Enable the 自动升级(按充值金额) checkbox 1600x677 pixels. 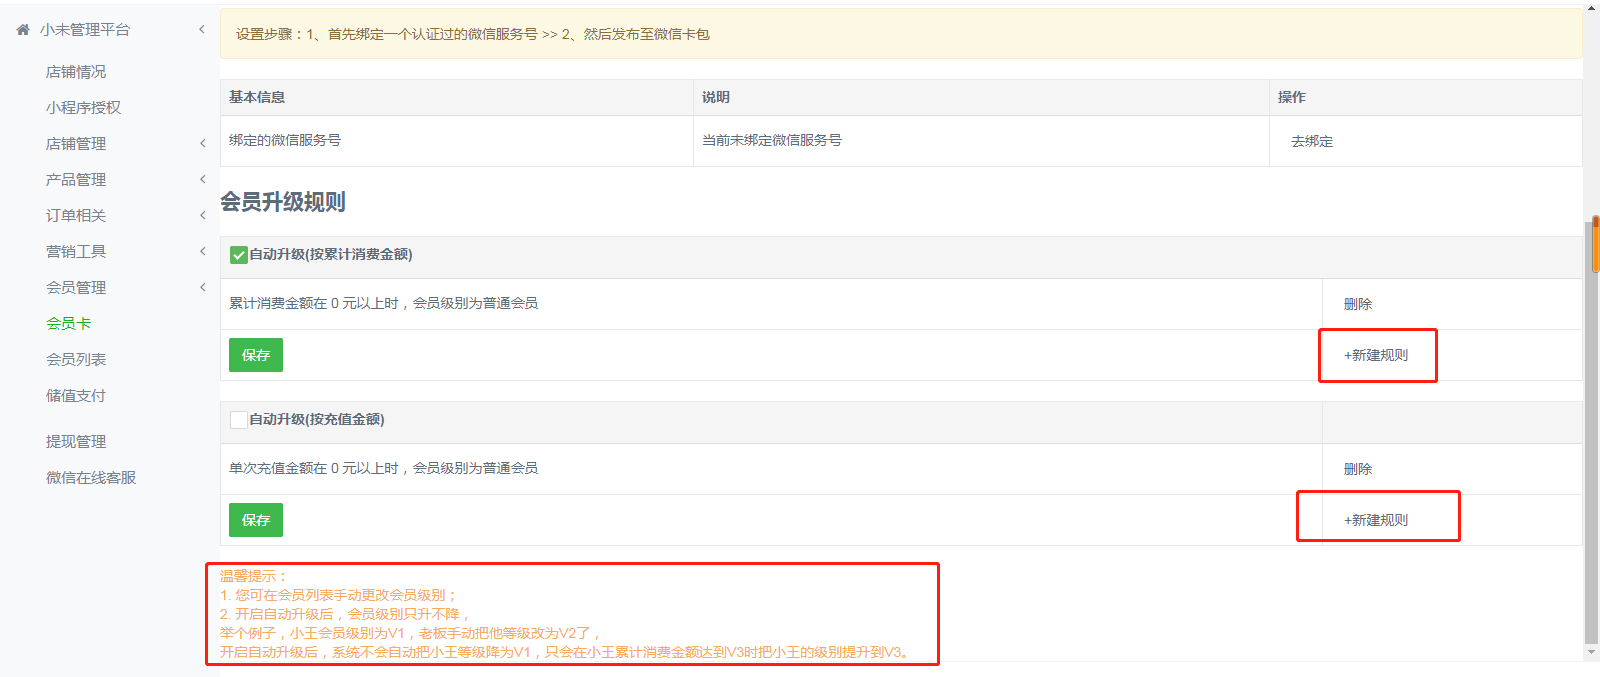[239, 420]
